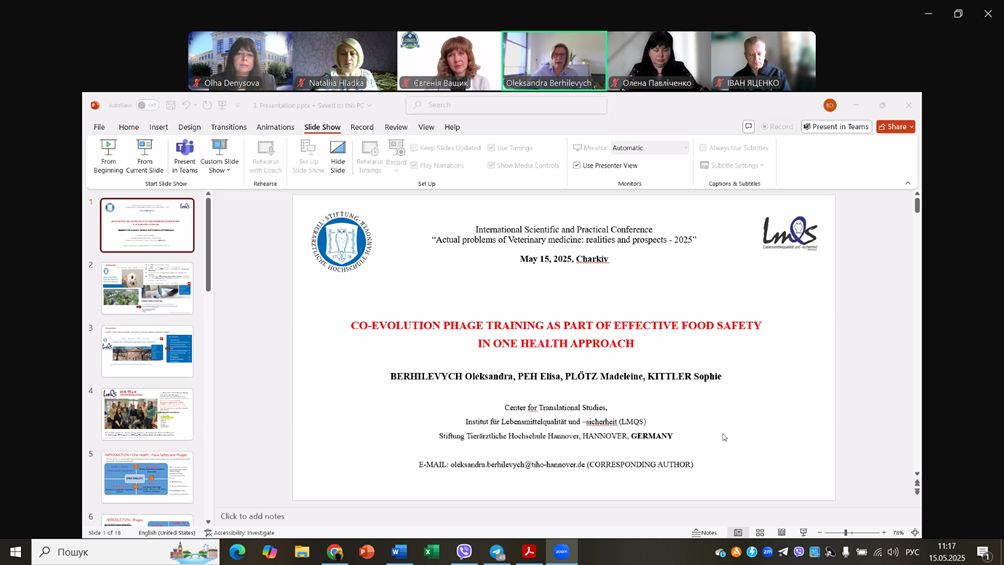
Task: Expand the Record dropdown in Set Up group
Action: coord(396,170)
